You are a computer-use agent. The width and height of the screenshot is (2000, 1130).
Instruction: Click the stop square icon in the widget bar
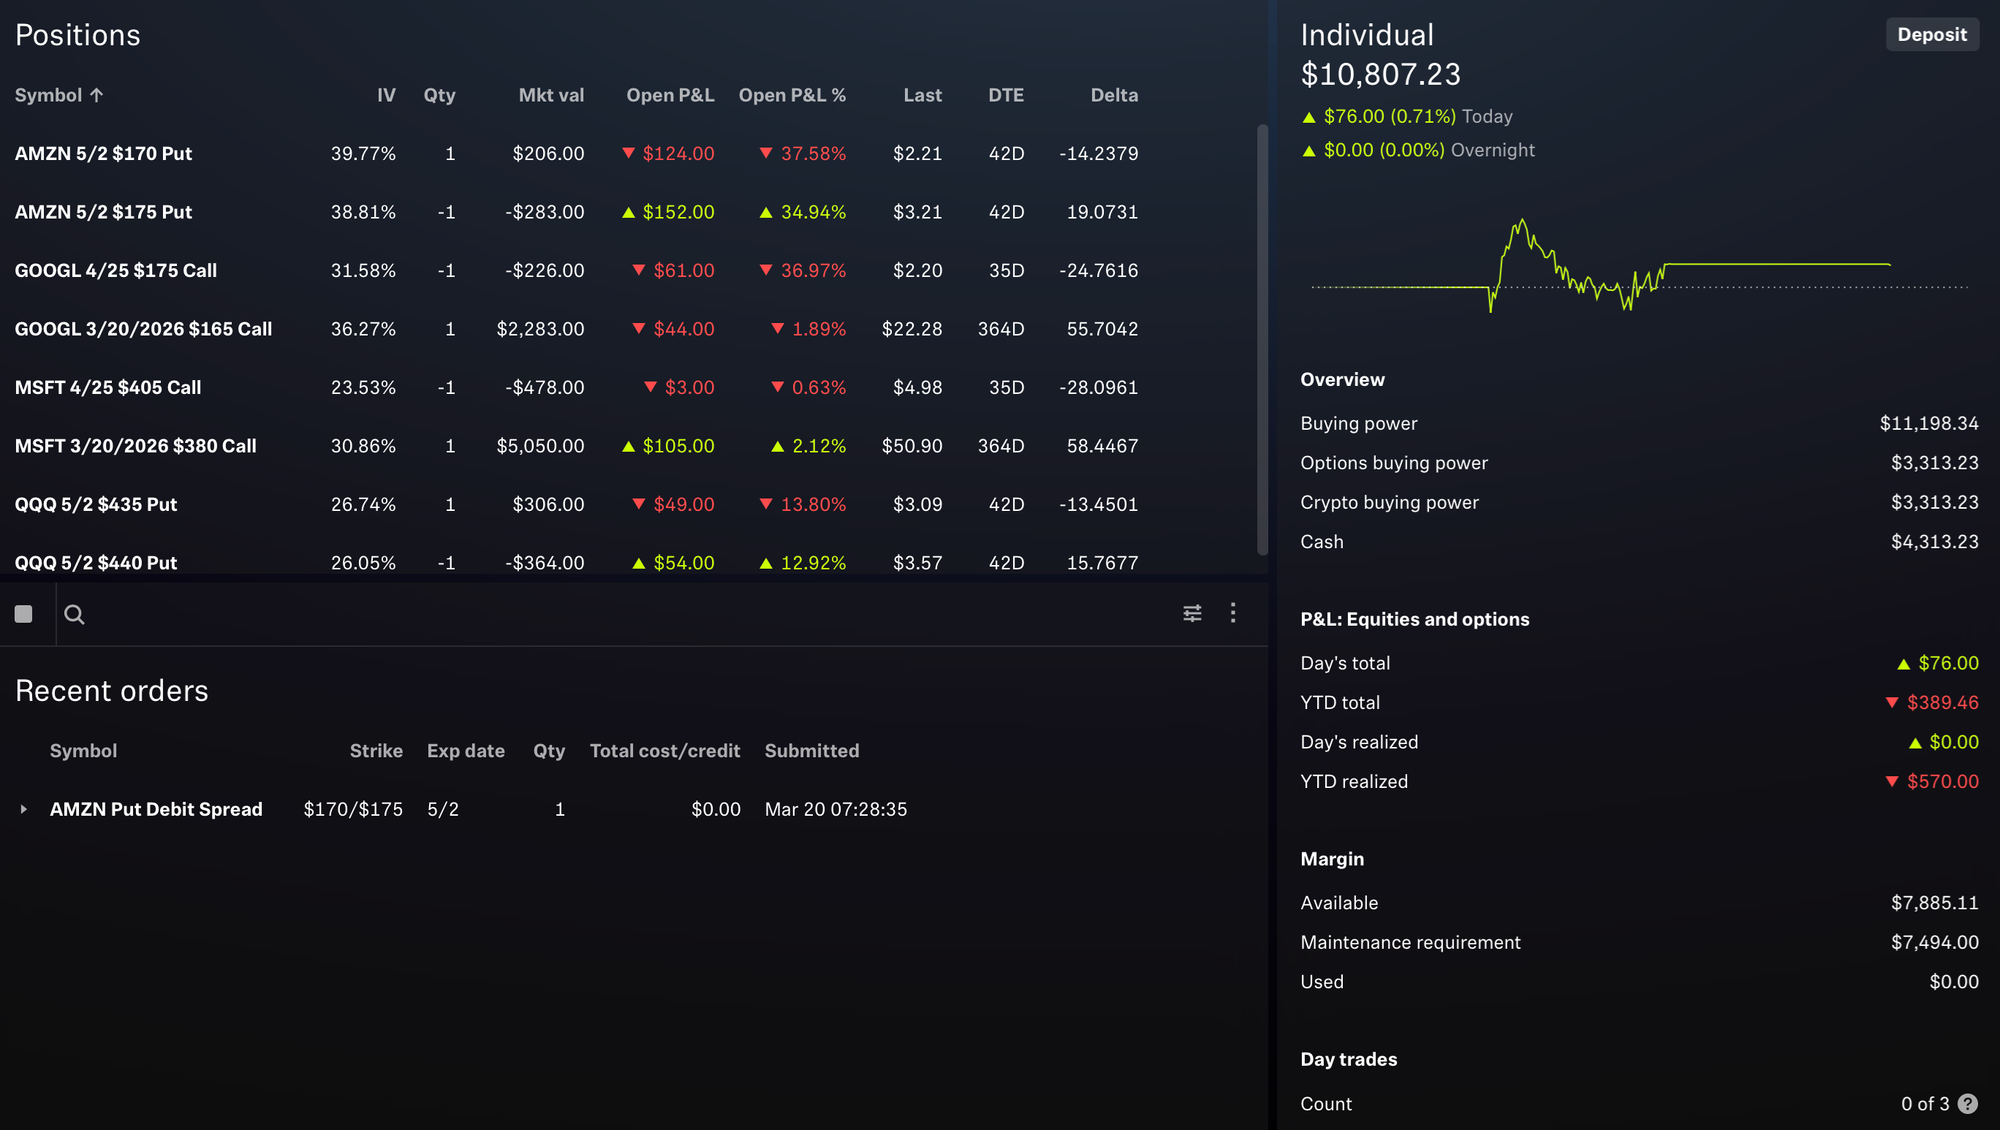24,614
